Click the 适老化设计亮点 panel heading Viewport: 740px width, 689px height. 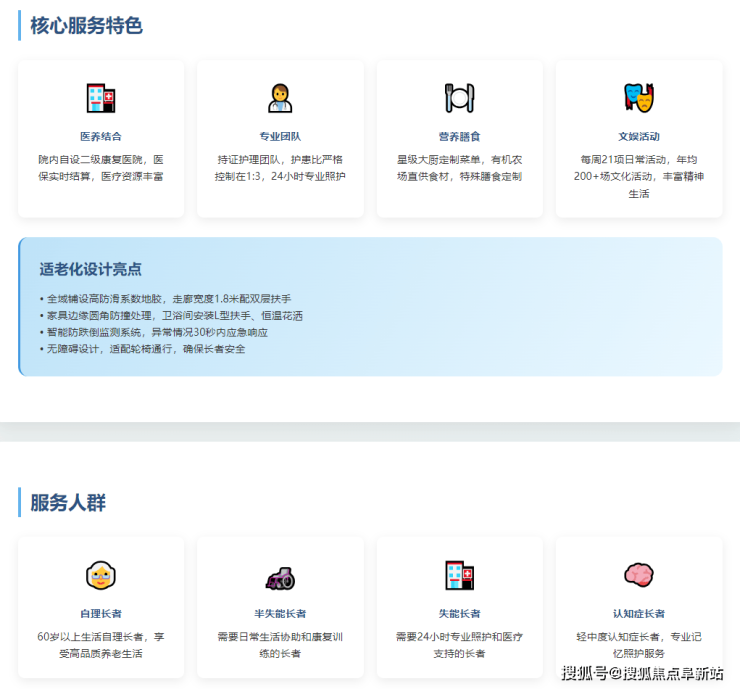click(90, 269)
